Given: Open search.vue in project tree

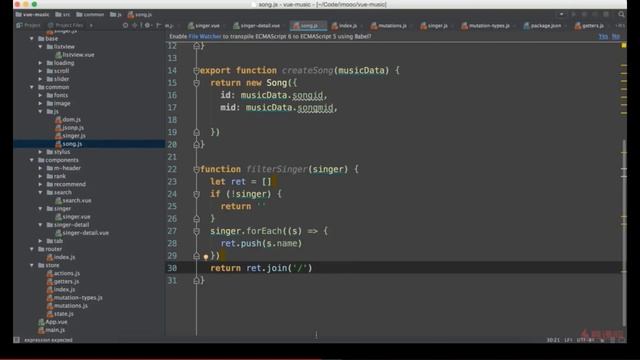Looking at the screenshot, I should [x=73, y=200].
